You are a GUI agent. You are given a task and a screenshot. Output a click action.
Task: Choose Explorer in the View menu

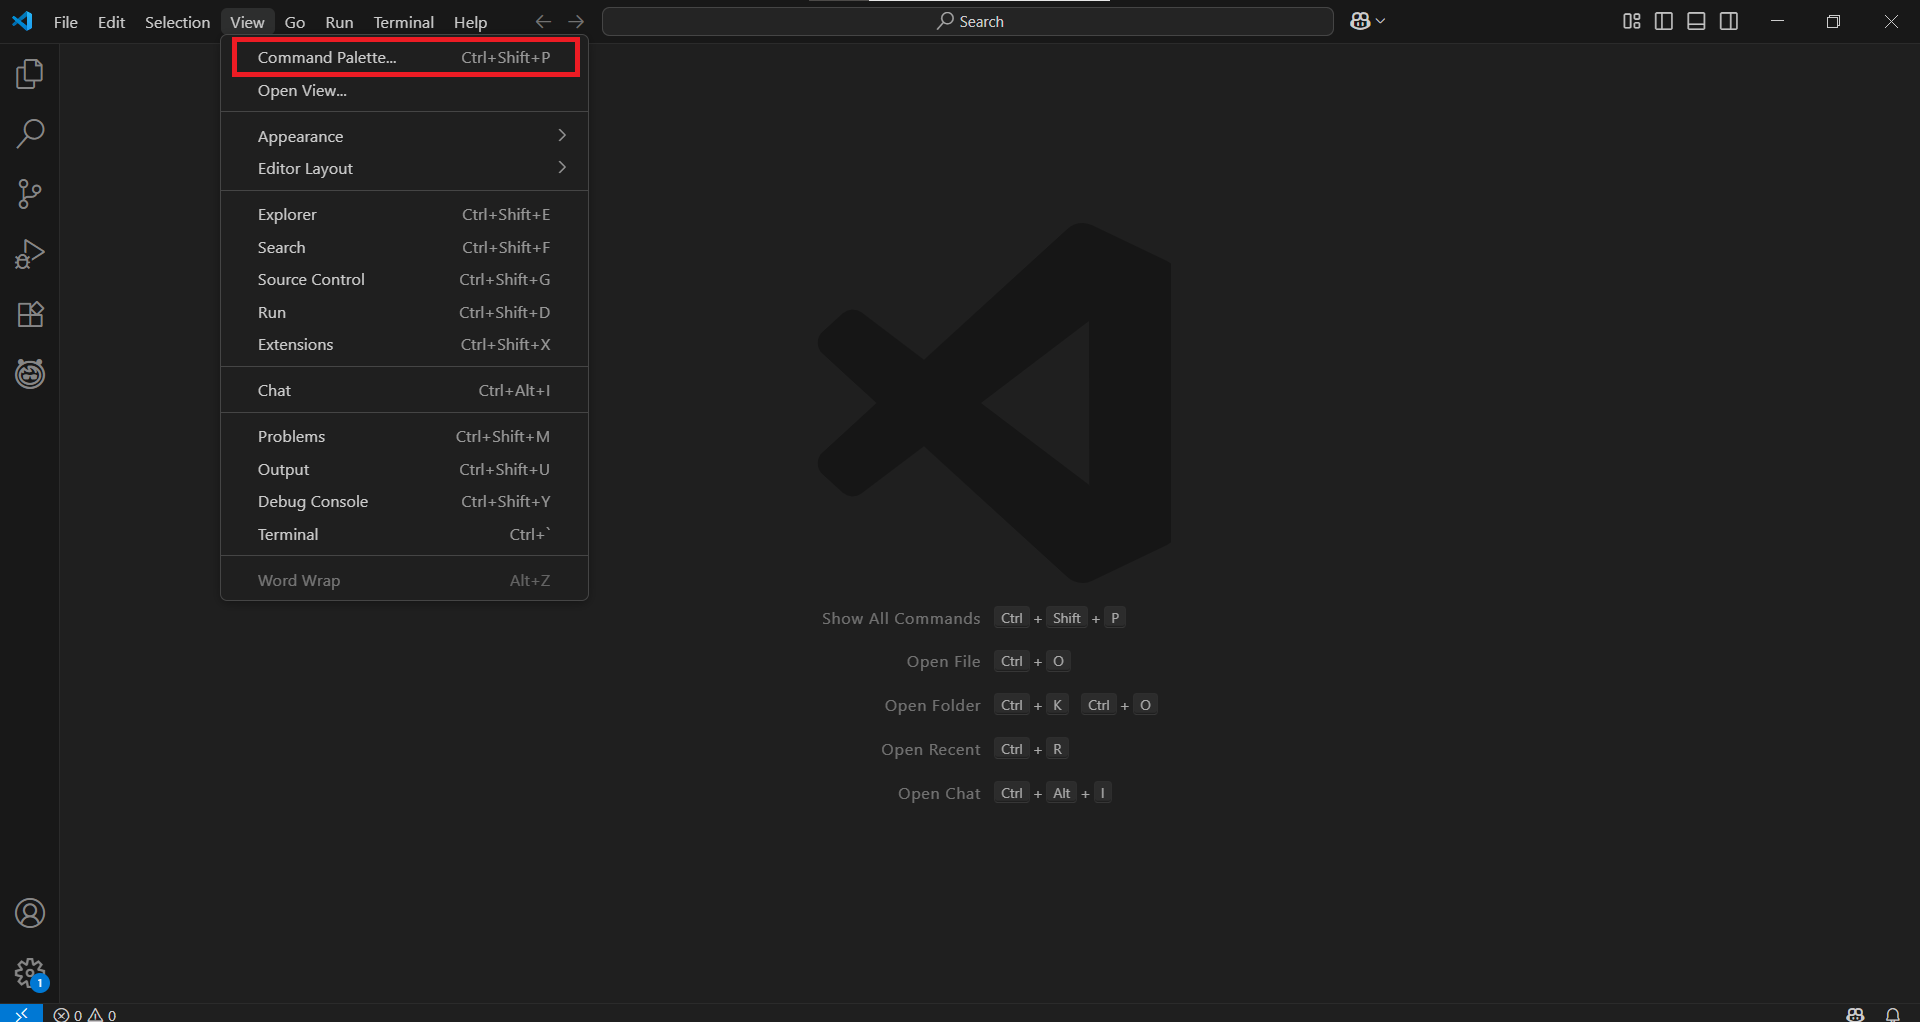404,214
